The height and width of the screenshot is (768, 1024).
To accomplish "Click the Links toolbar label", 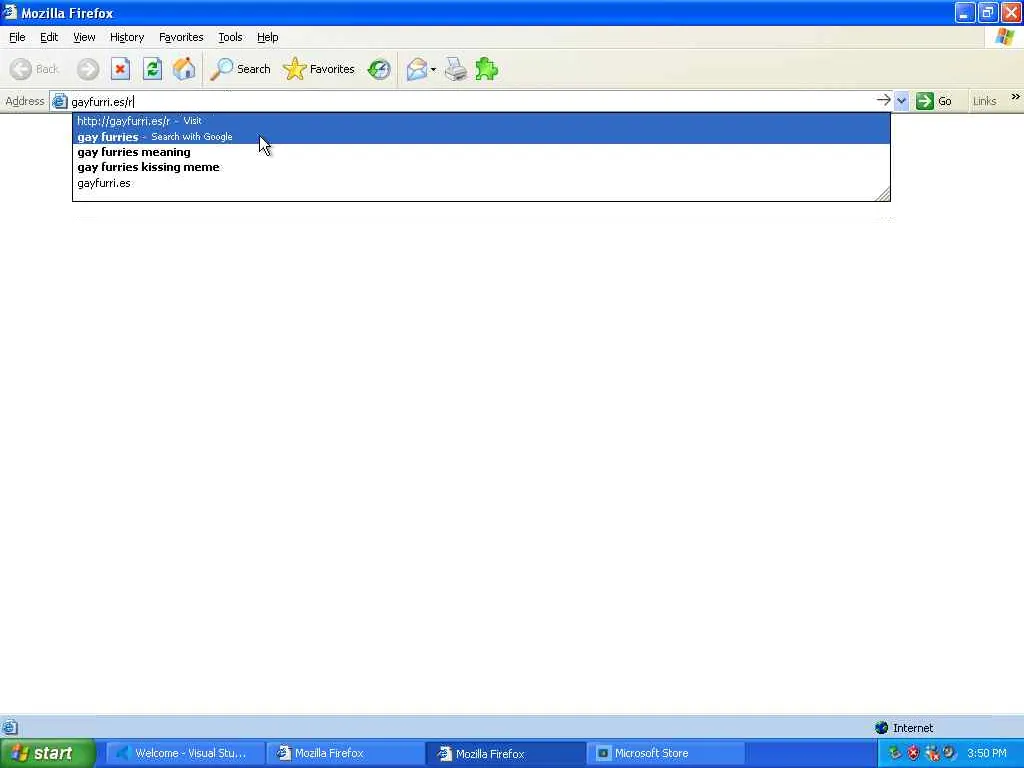I will 984,101.
